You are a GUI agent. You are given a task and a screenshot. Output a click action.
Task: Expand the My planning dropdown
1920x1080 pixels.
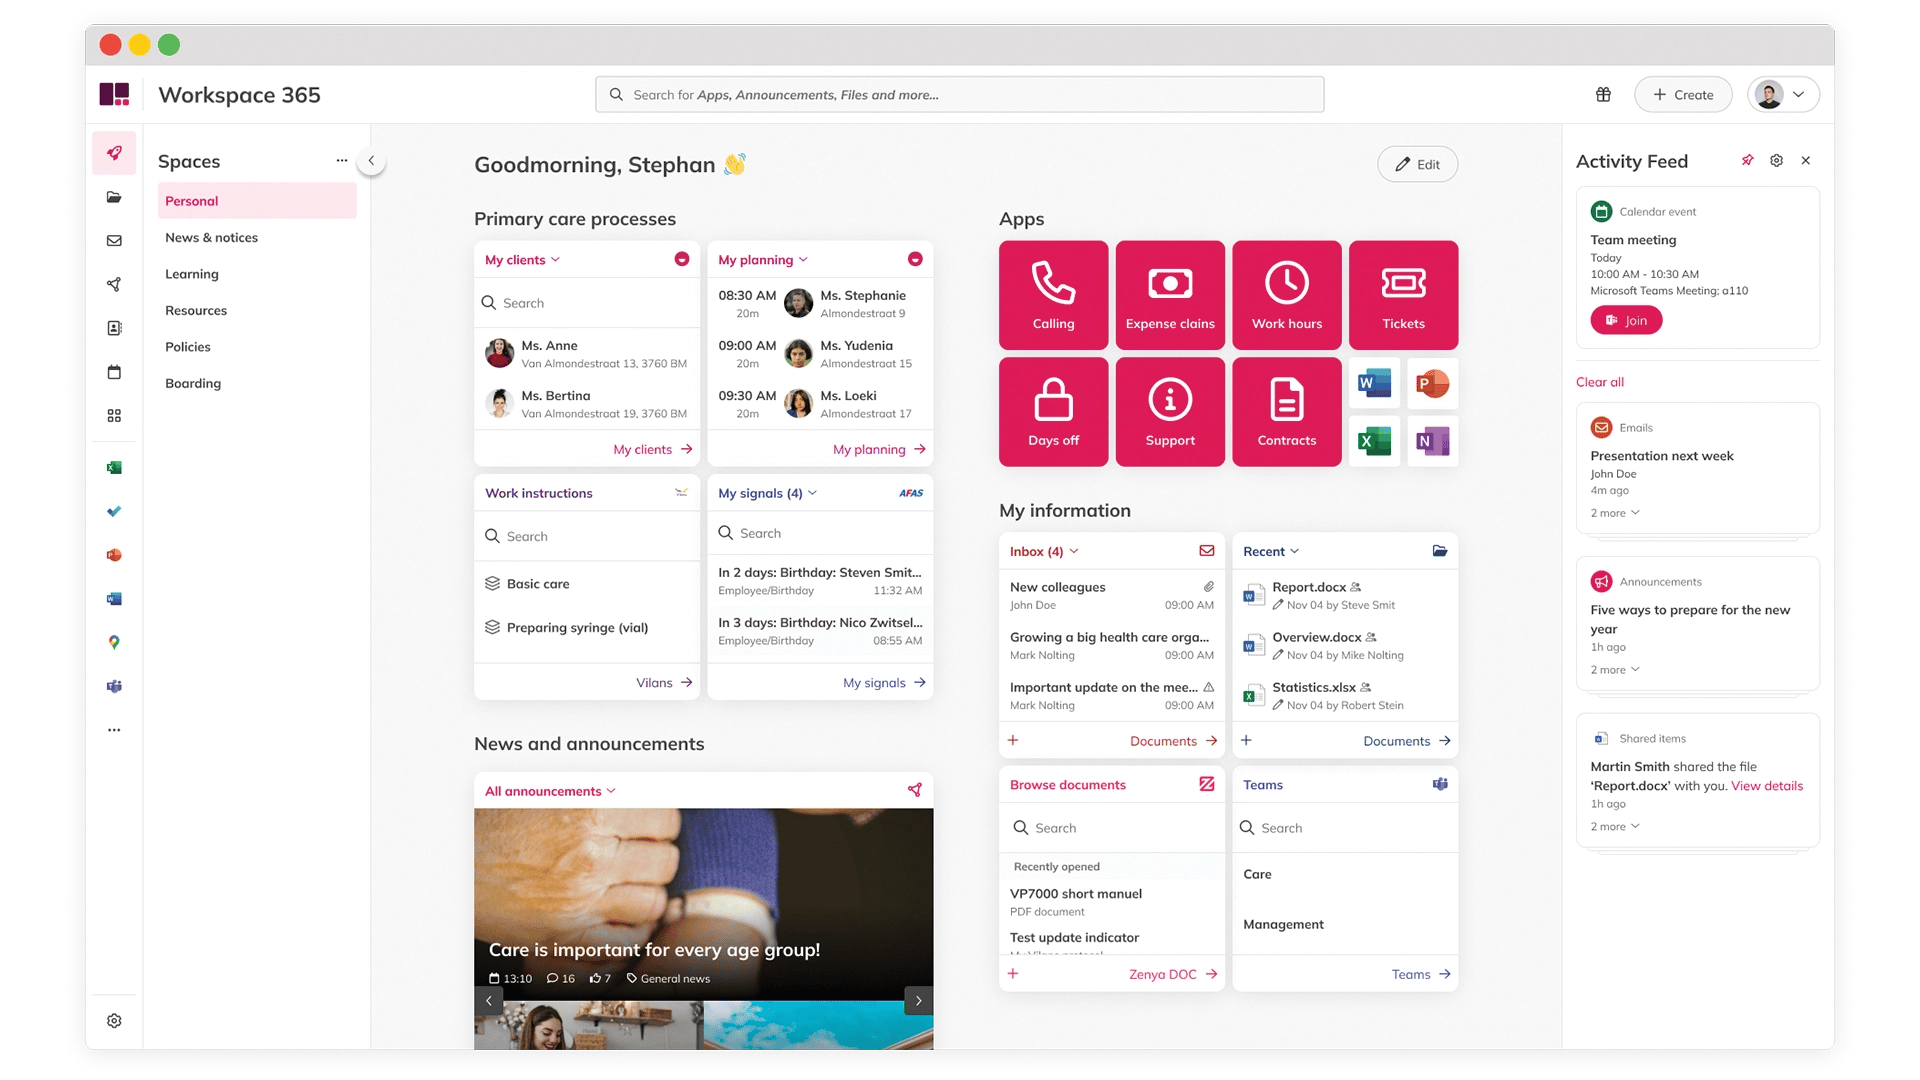(763, 260)
